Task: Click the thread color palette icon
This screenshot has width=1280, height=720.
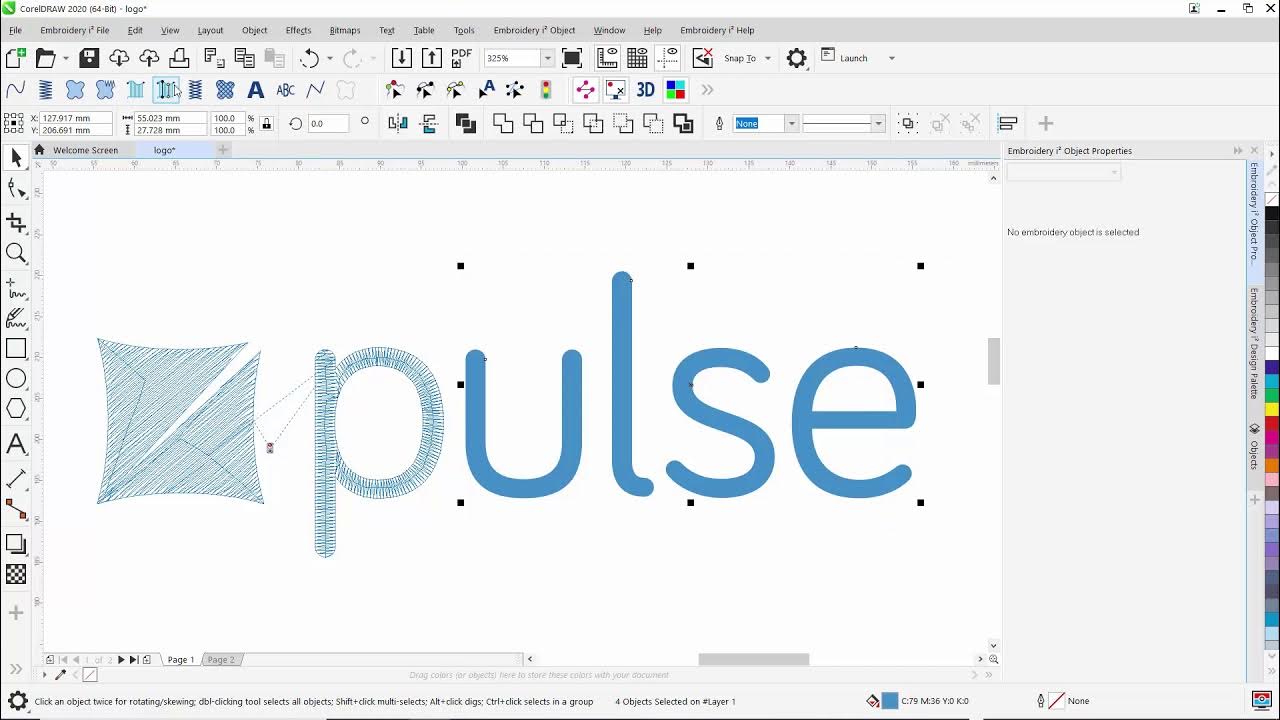Action: coord(676,90)
